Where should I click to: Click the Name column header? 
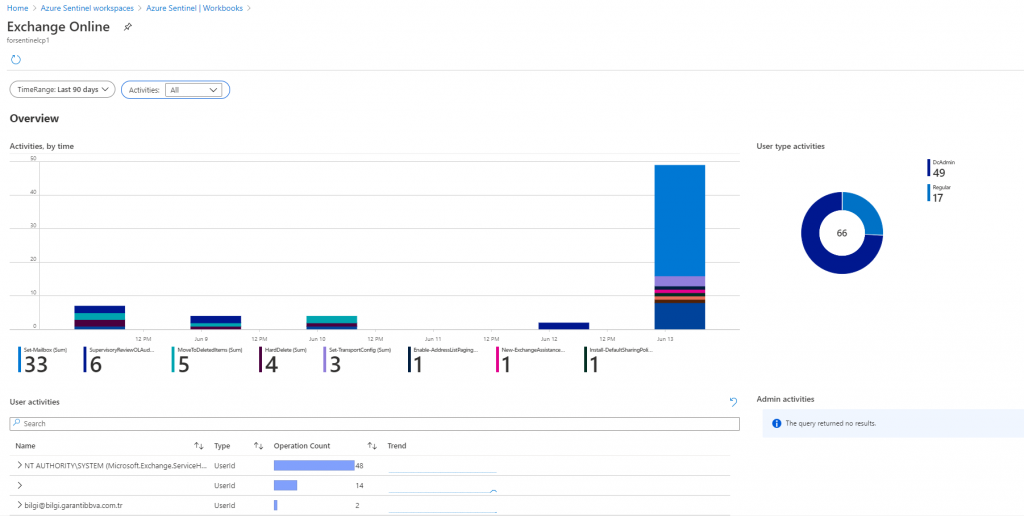(x=25, y=445)
